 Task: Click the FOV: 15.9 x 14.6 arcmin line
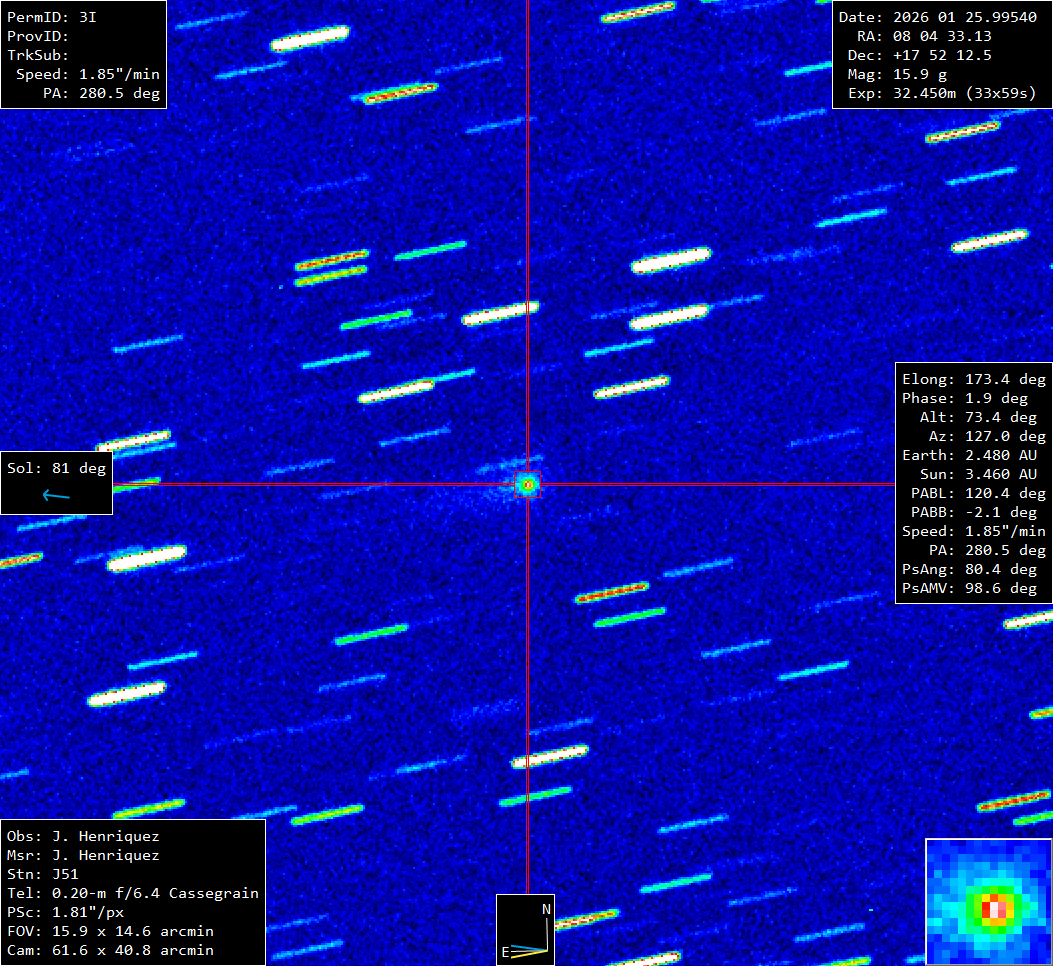pos(110,931)
